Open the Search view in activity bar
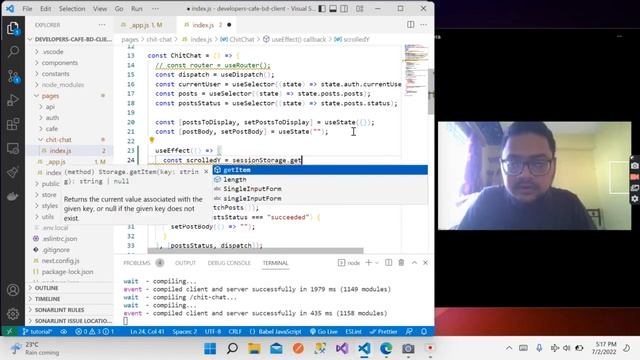This screenshot has height=360, width=640. tap(13, 52)
